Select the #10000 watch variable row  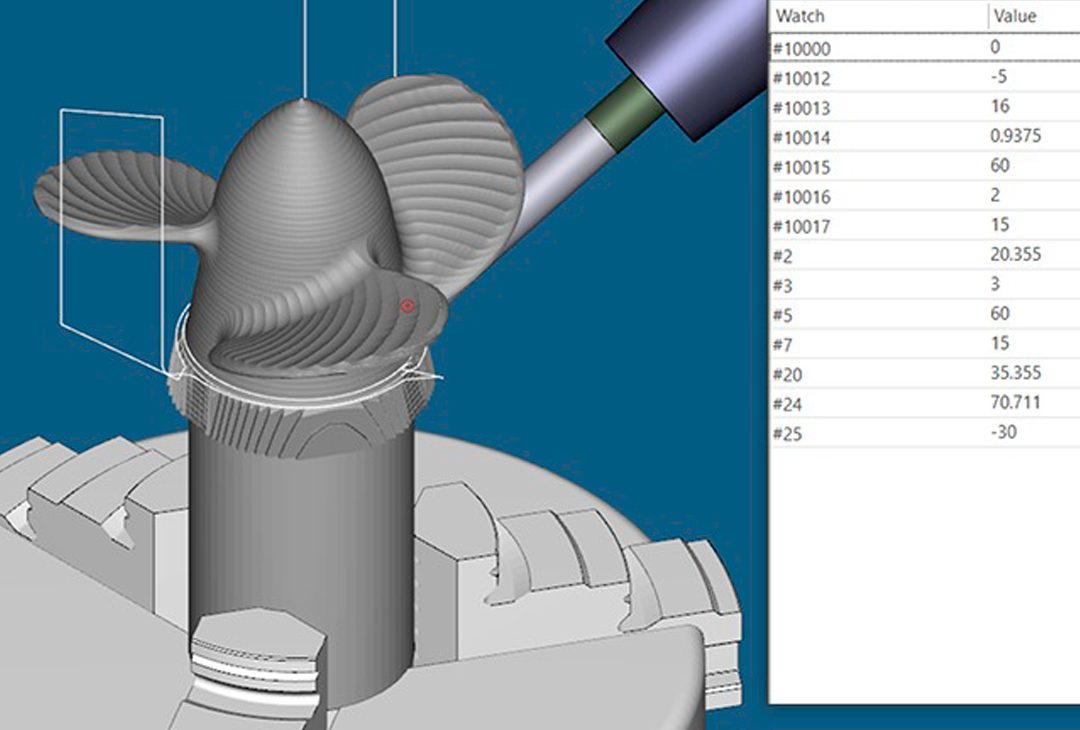tap(802, 48)
